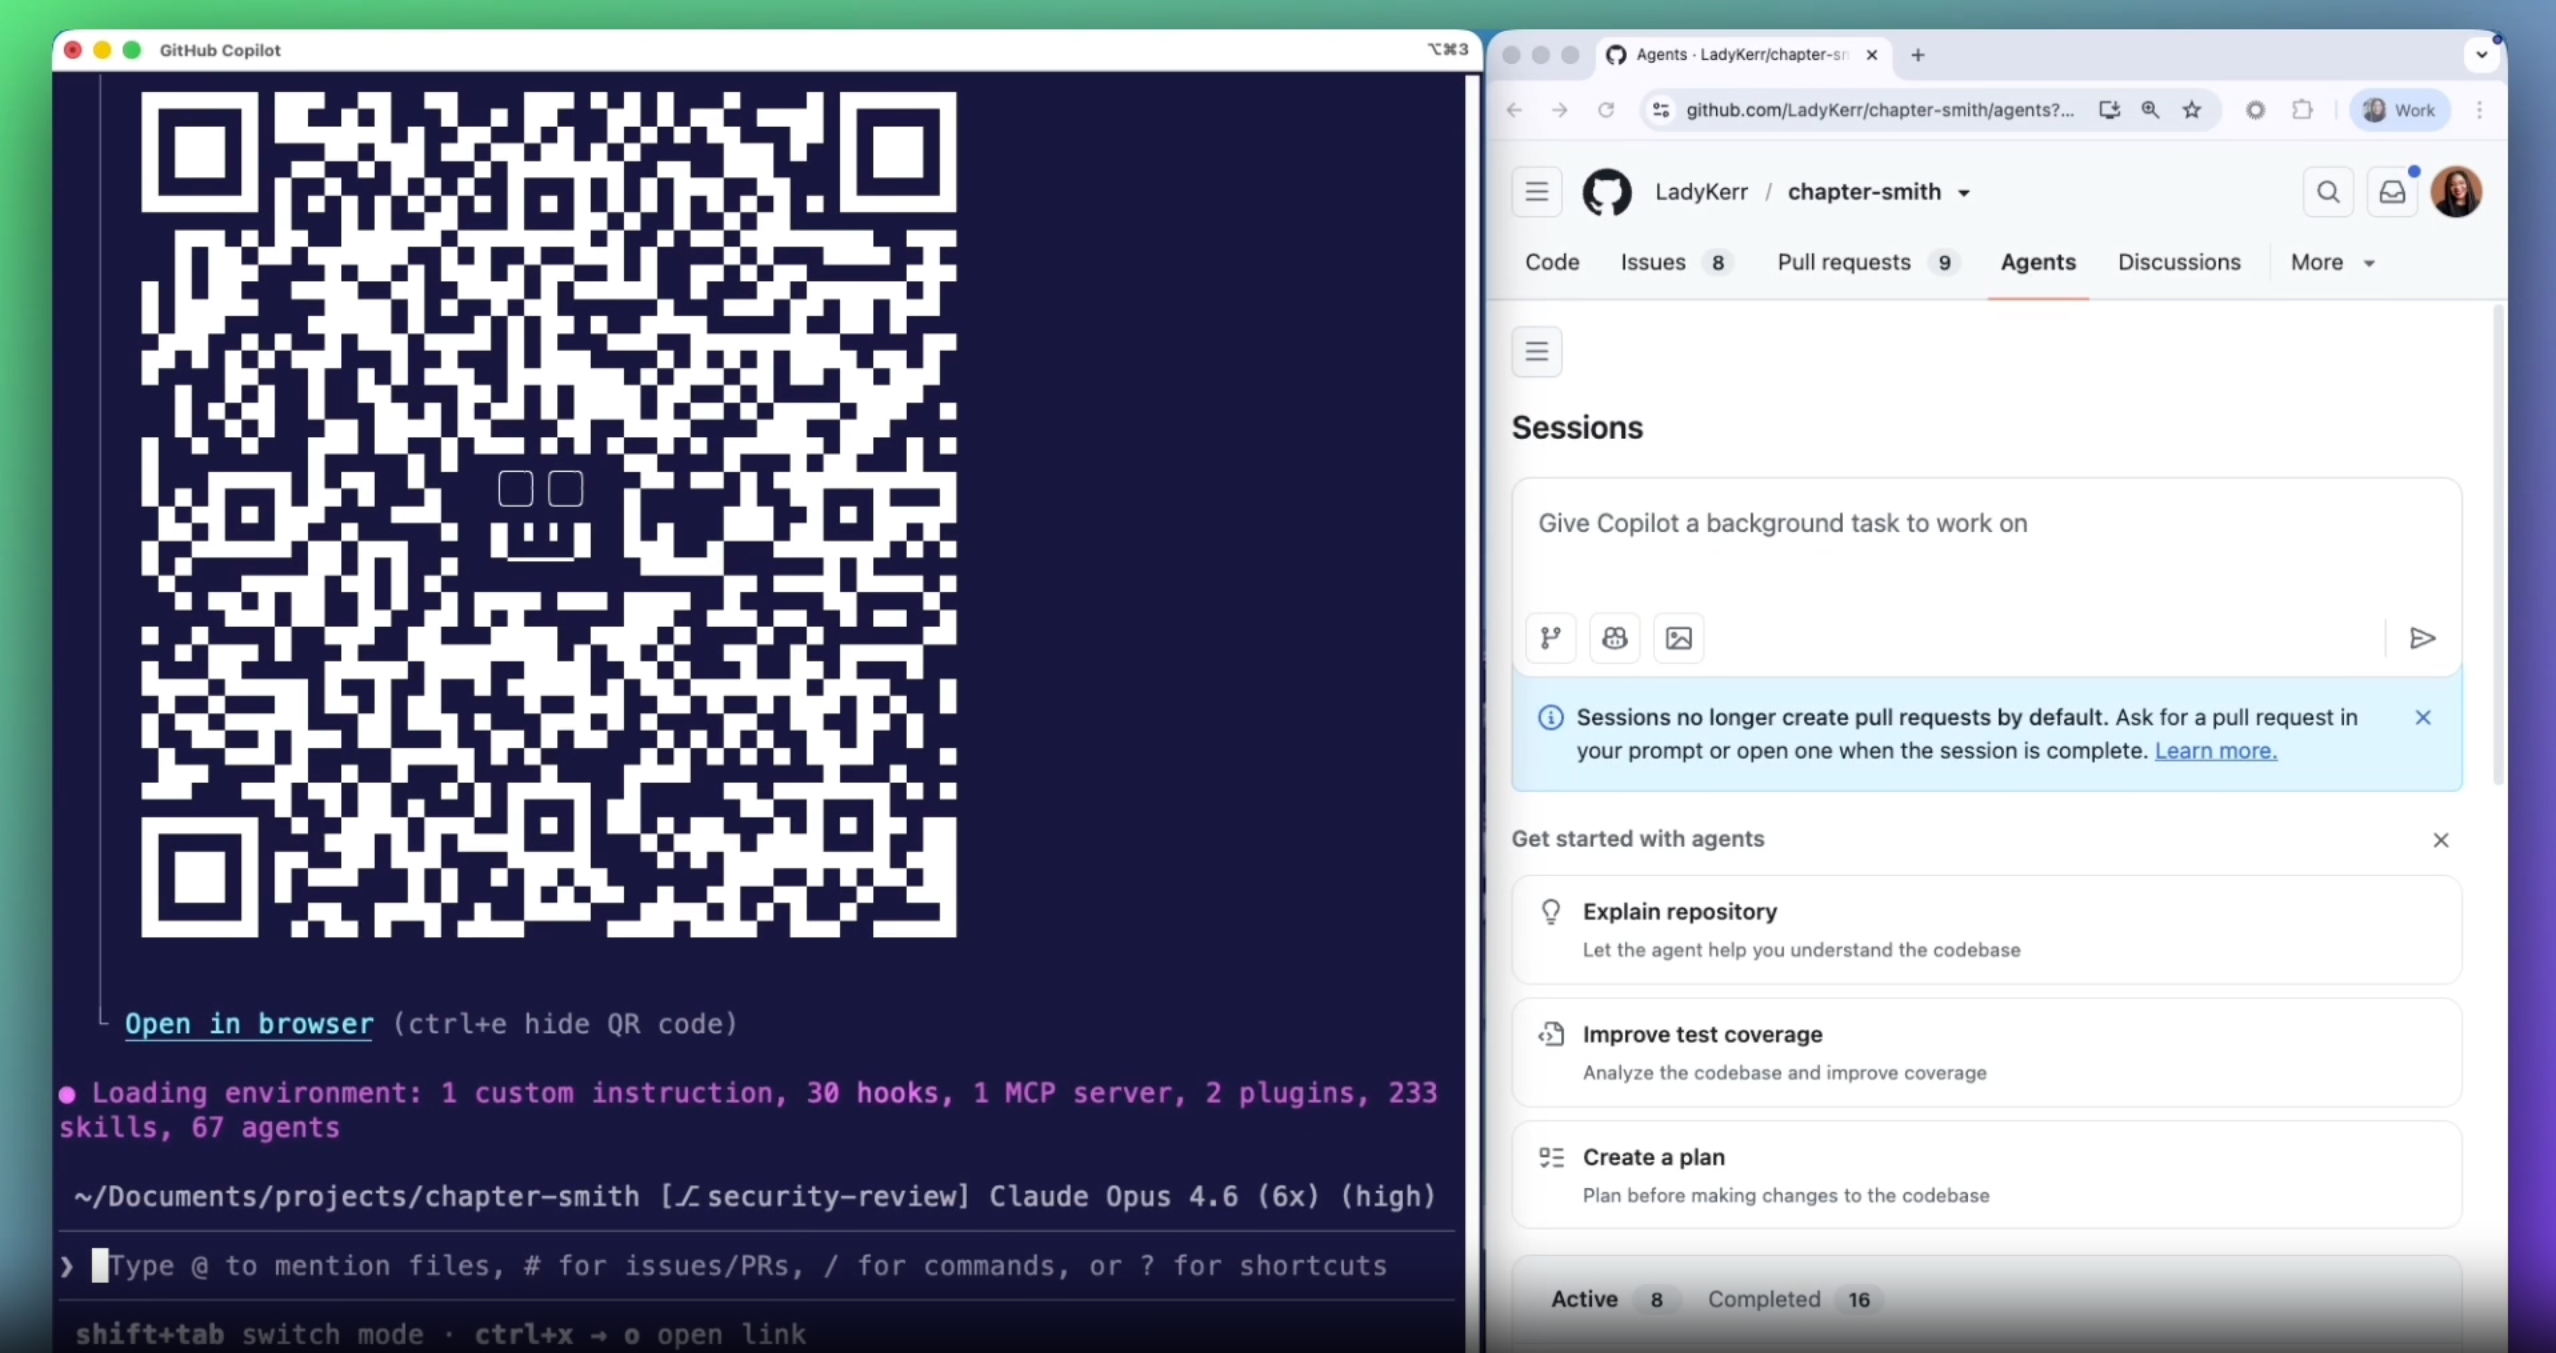
Task: Send the Copilot background task
Action: coord(2422,638)
